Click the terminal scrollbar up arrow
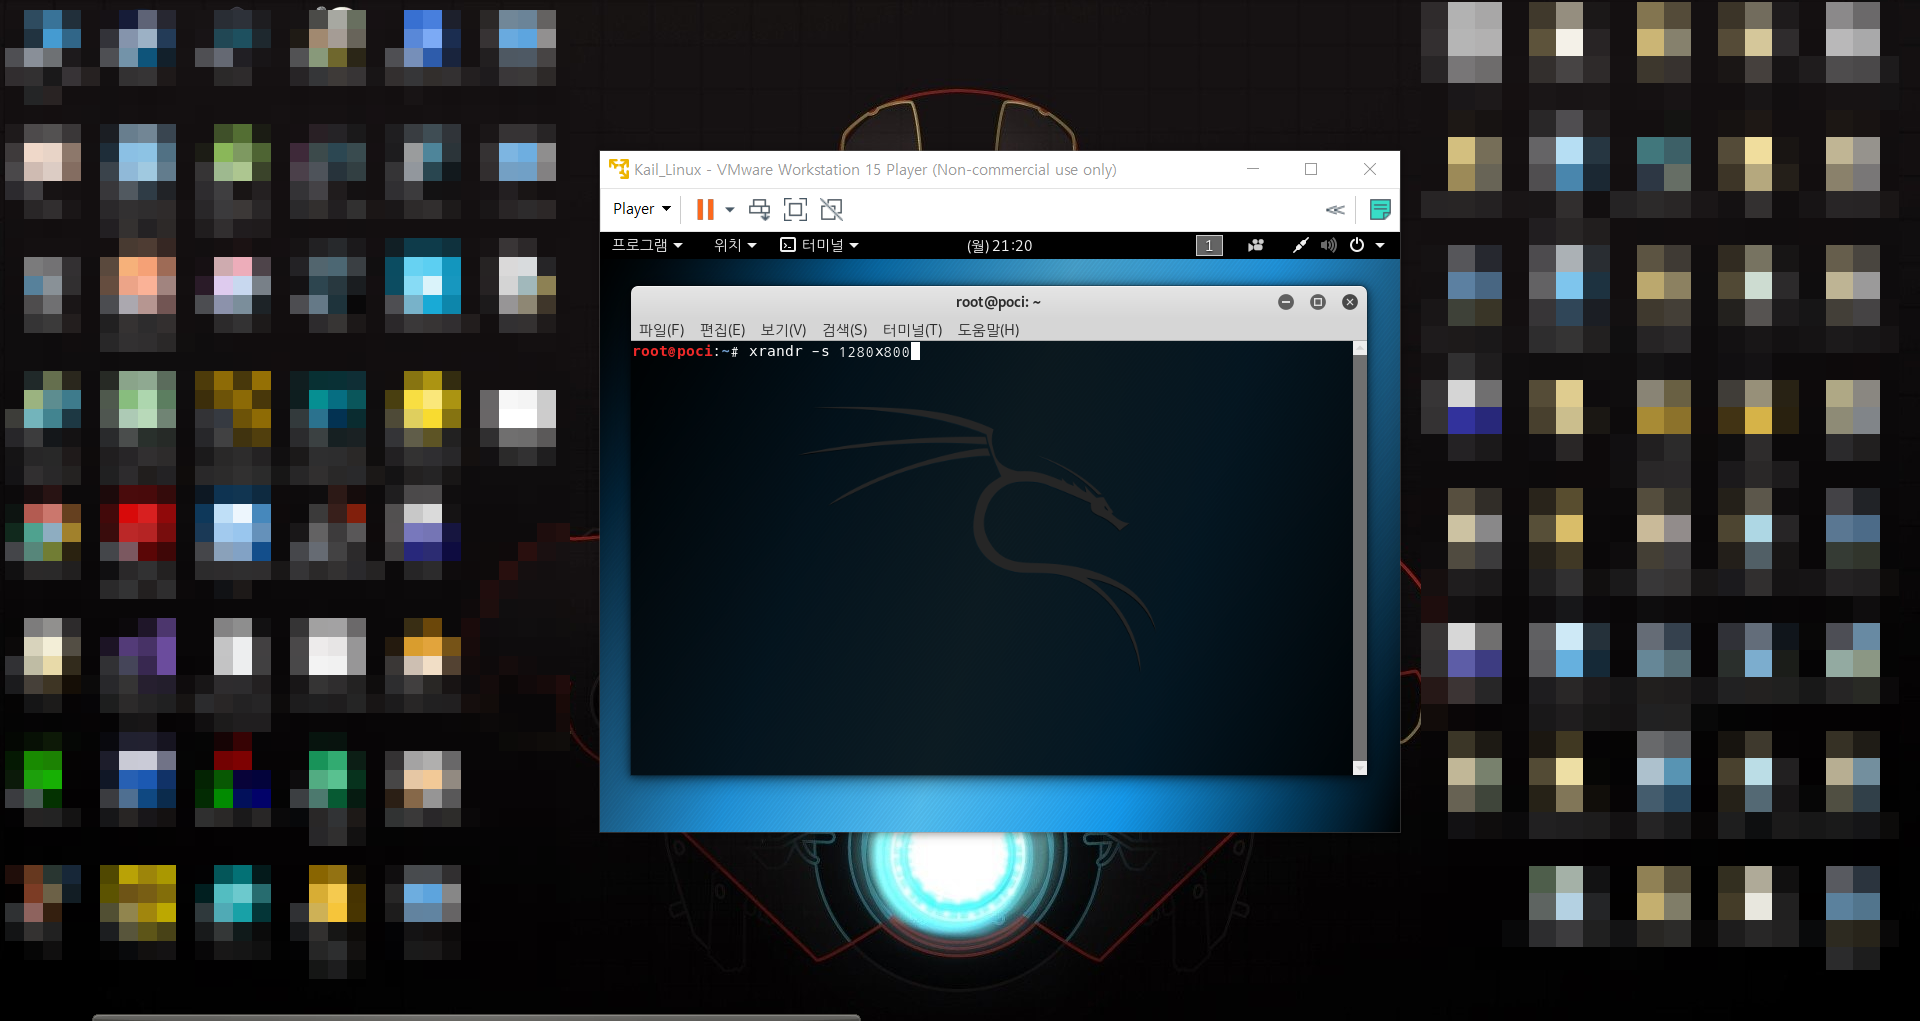The image size is (1920, 1021). pyautogui.click(x=1360, y=348)
